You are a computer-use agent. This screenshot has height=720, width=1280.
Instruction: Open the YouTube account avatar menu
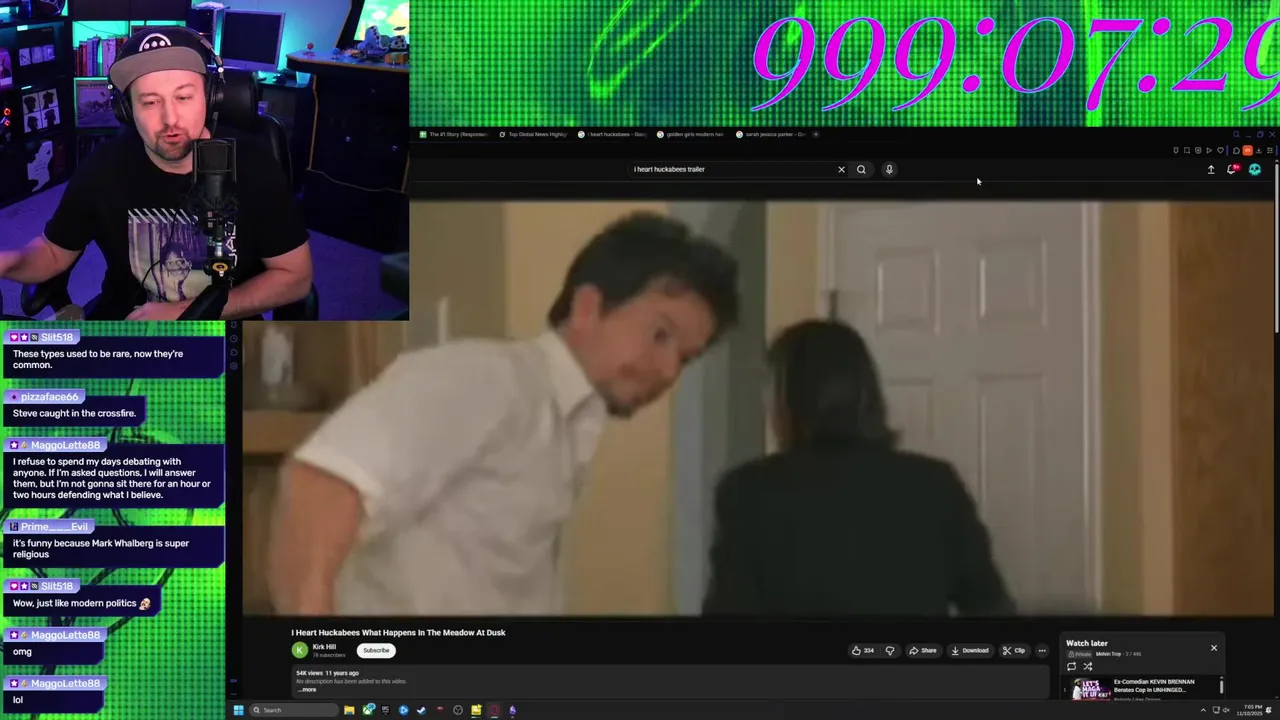(1255, 169)
